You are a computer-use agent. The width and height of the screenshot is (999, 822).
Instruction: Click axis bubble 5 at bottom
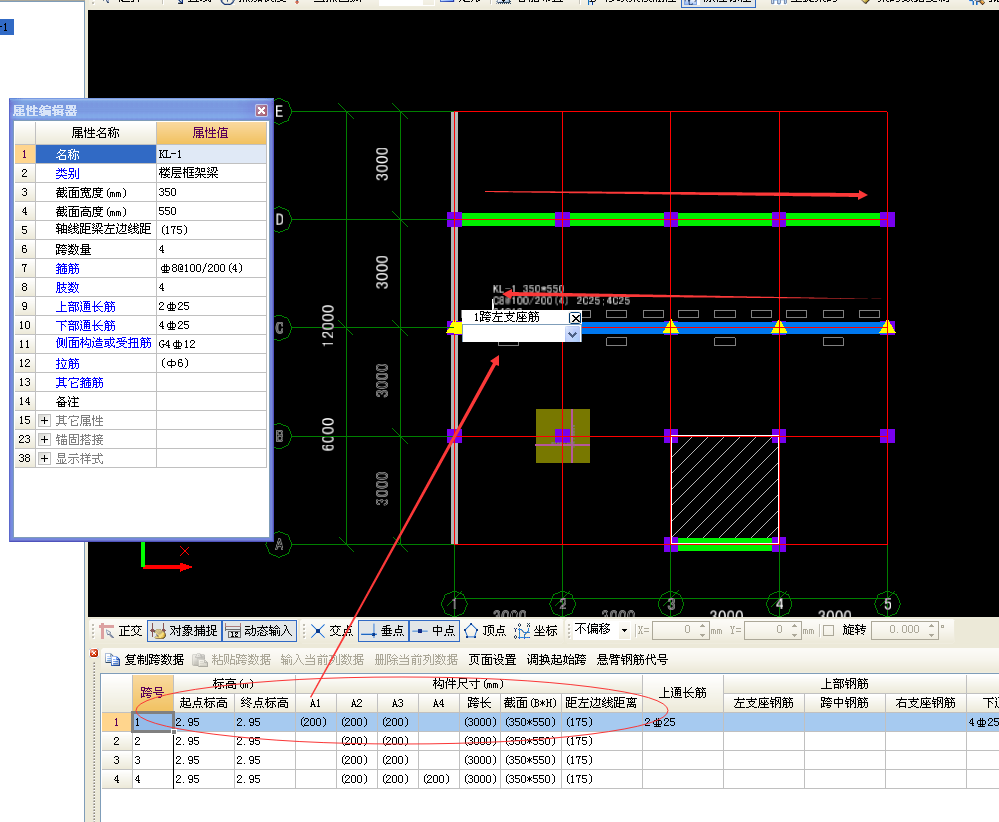888,603
